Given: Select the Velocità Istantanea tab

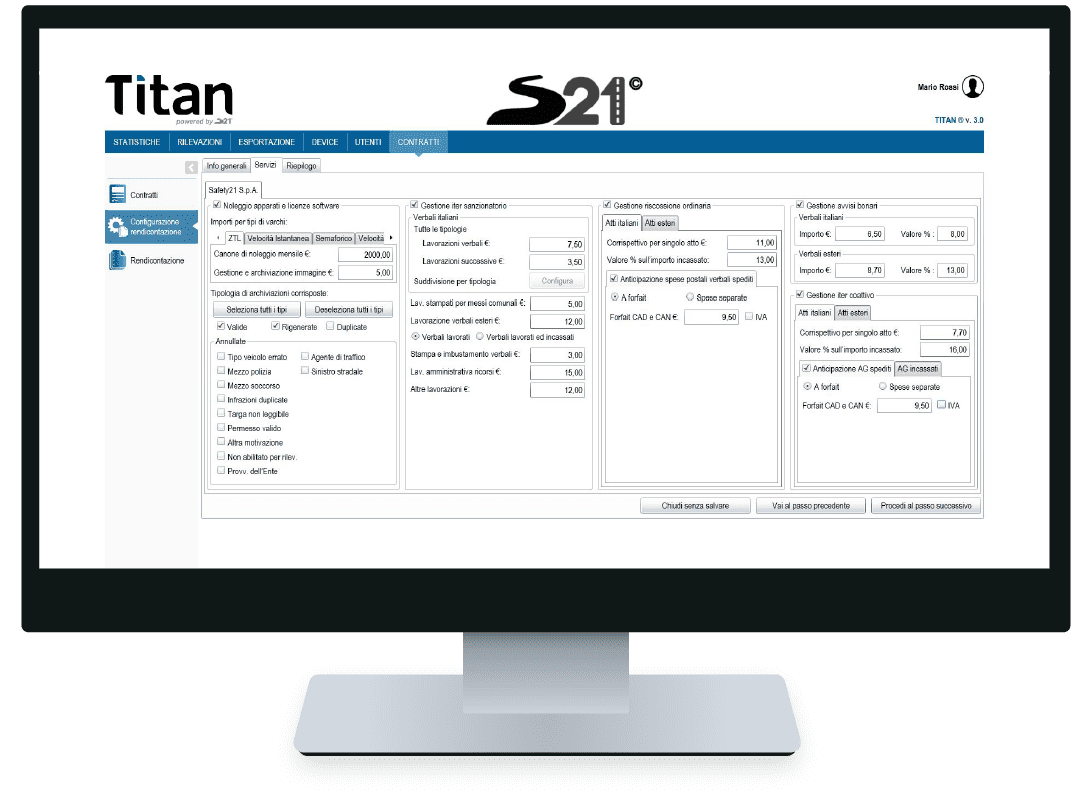Looking at the screenshot, I should (278, 238).
